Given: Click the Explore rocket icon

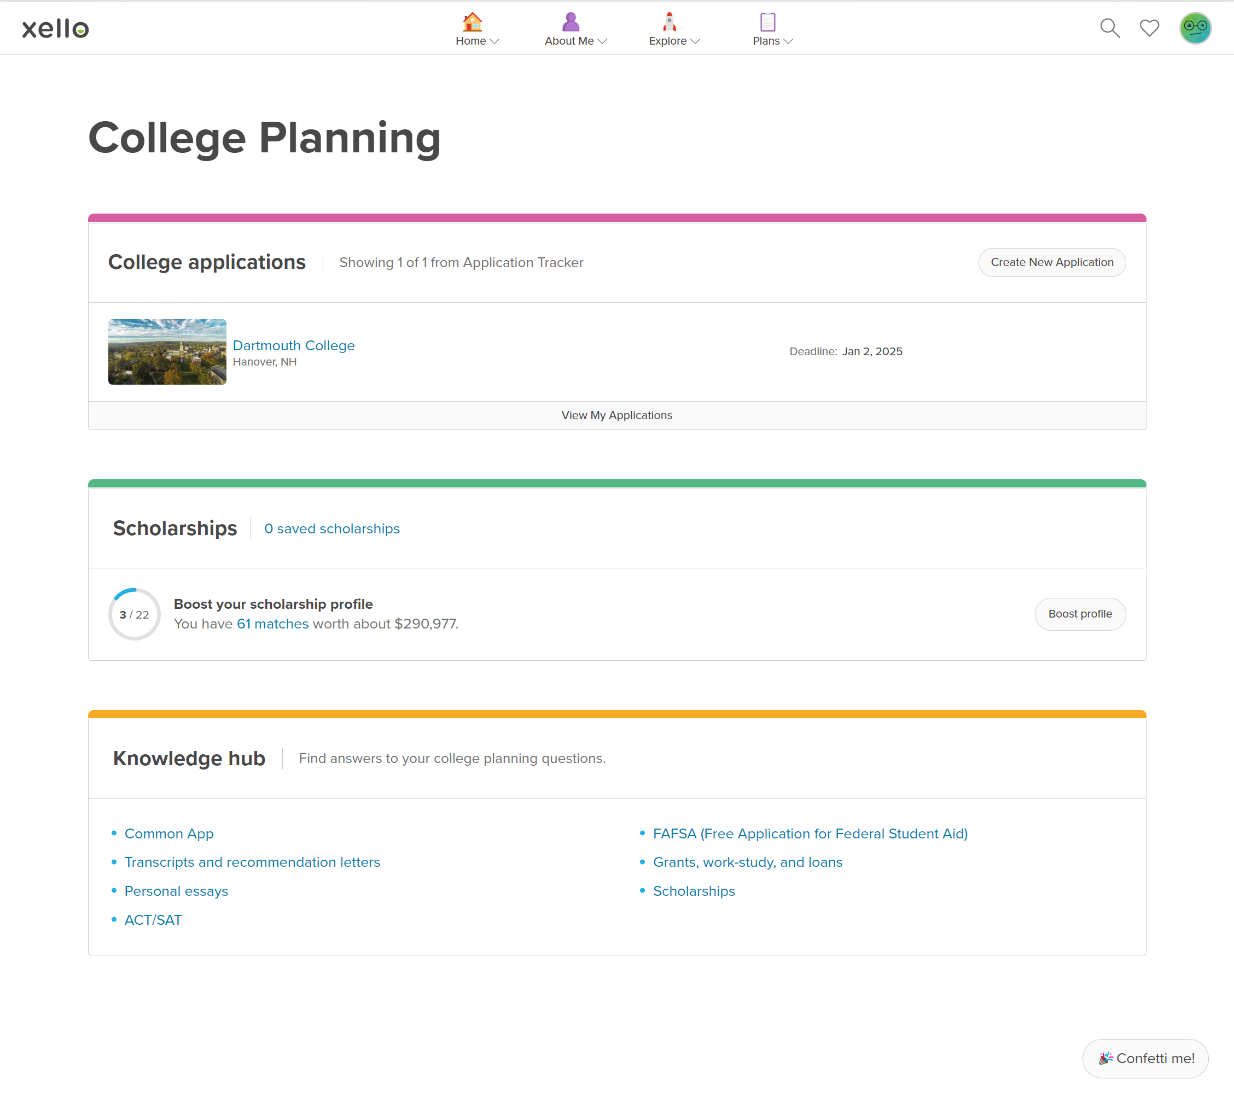Looking at the screenshot, I should pos(668,21).
